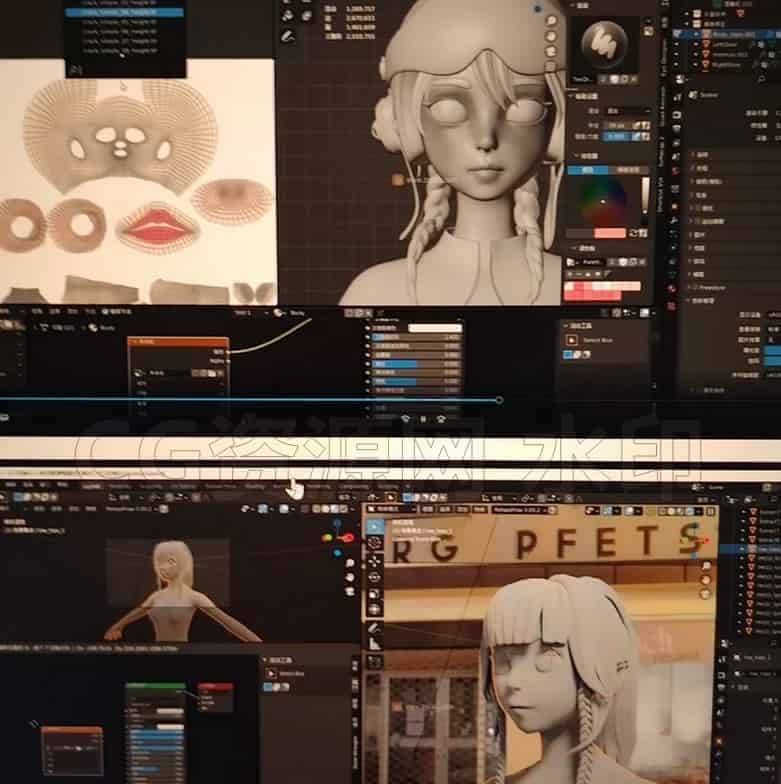Click red X axis on lower left viewport gizmo

(348, 538)
